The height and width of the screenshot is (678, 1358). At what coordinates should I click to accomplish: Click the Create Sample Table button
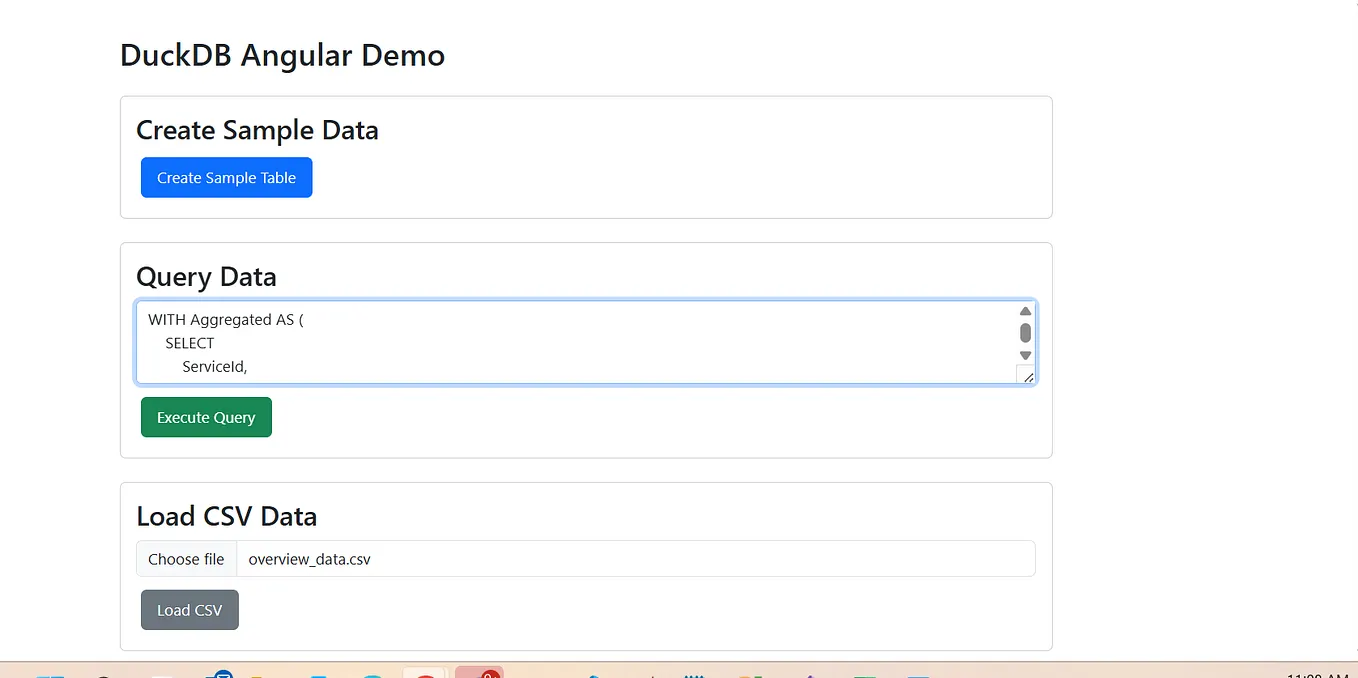pos(226,177)
